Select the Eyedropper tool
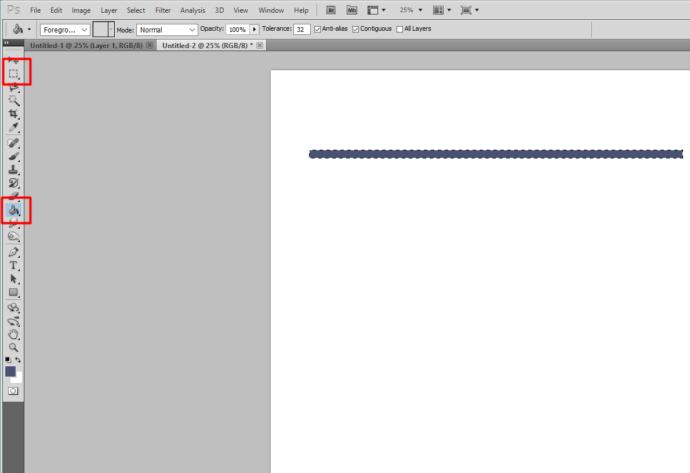The height and width of the screenshot is (473, 690). coord(13,128)
